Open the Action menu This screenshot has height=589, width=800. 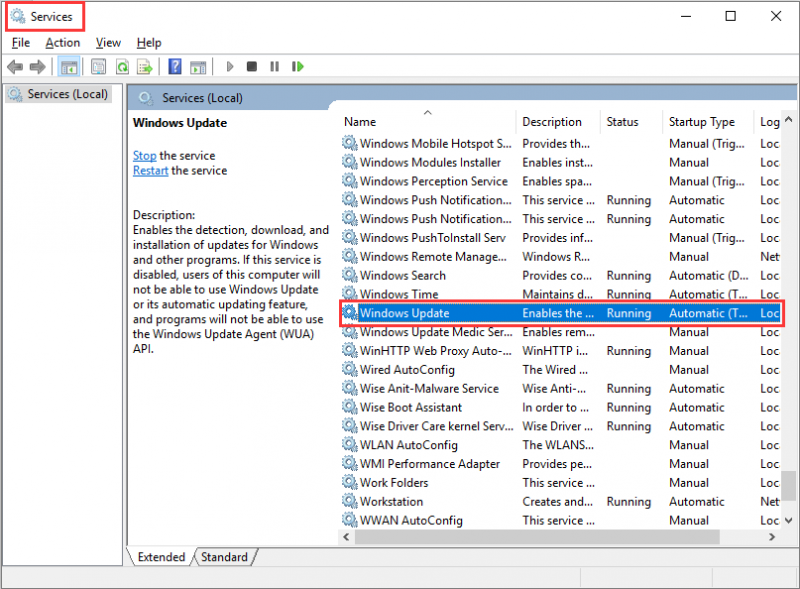[x=63, y=43]
